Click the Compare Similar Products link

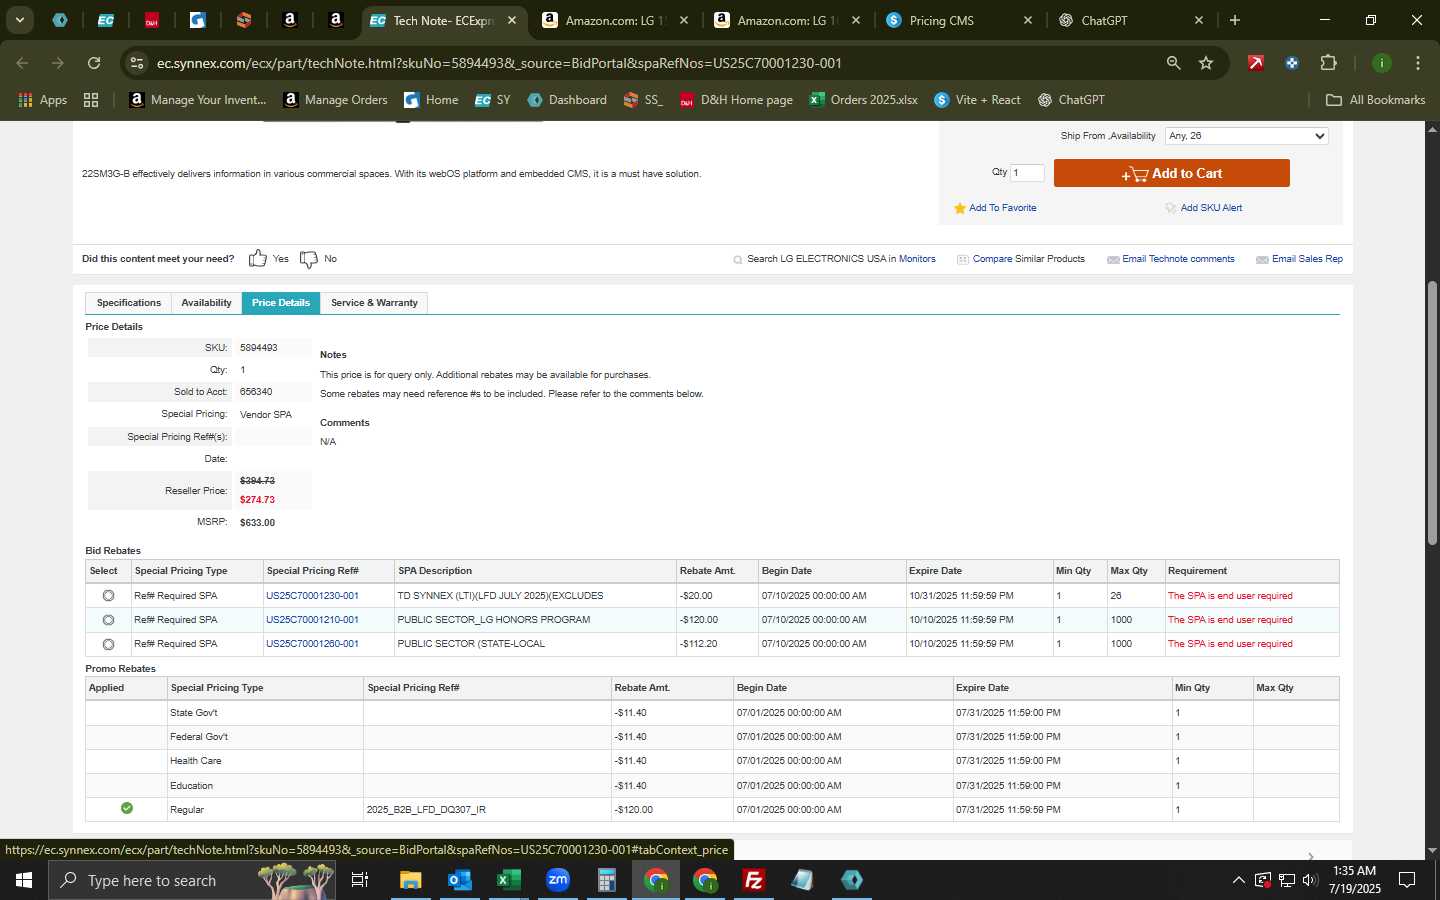(1028, 259)
